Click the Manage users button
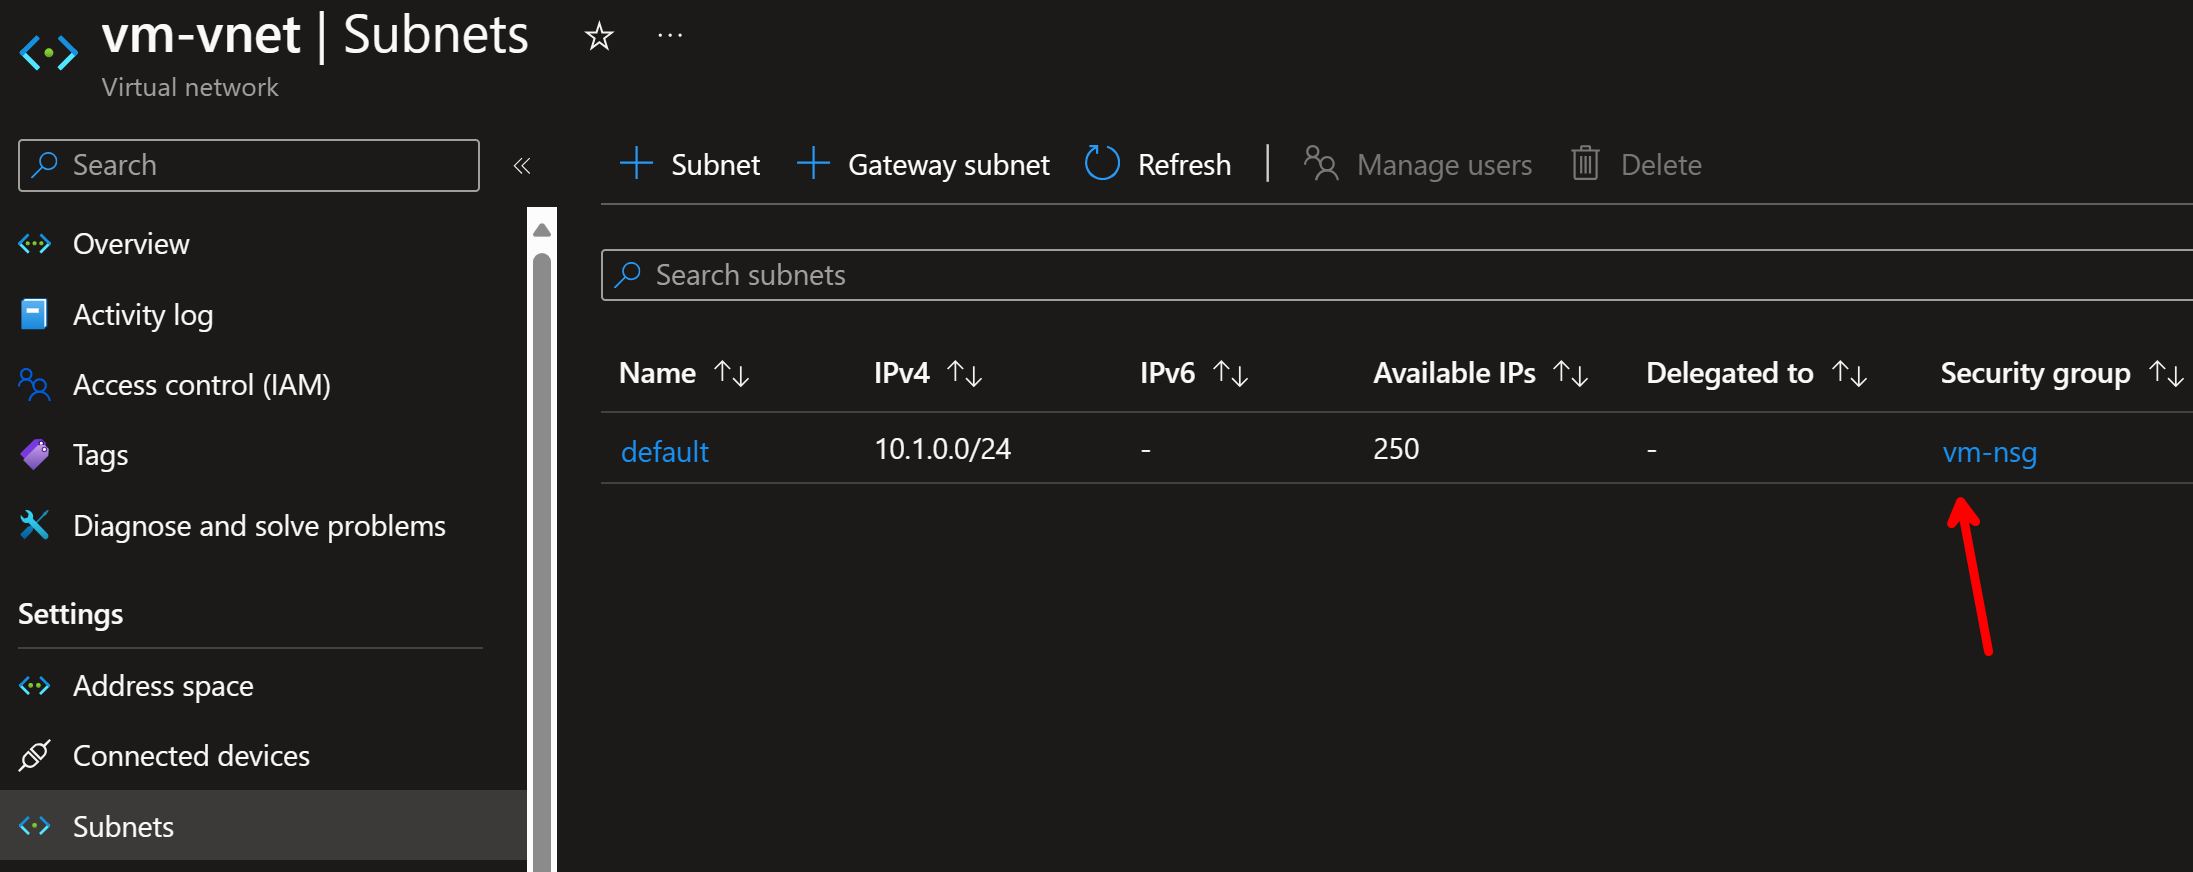 click(1417, 165)
